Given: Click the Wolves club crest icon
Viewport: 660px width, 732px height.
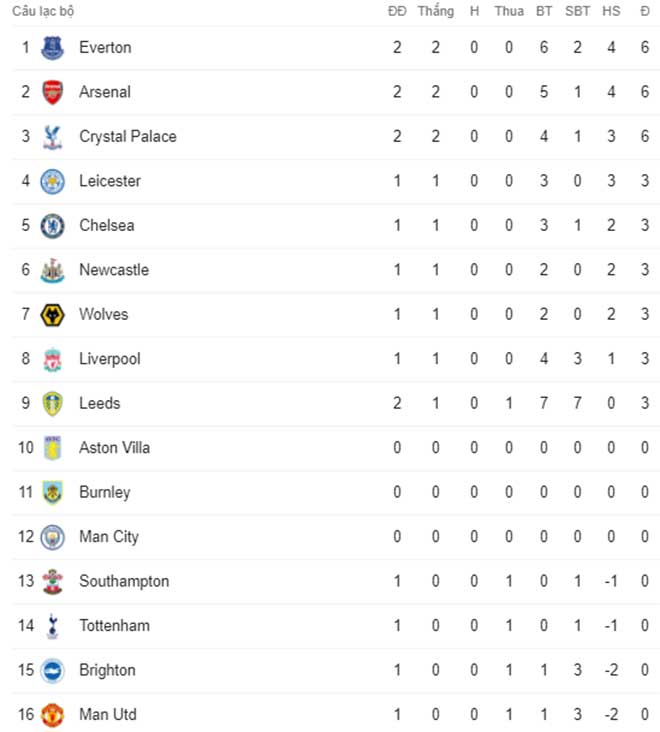Looking at the screenshot, I should click(x=52, y=315).
